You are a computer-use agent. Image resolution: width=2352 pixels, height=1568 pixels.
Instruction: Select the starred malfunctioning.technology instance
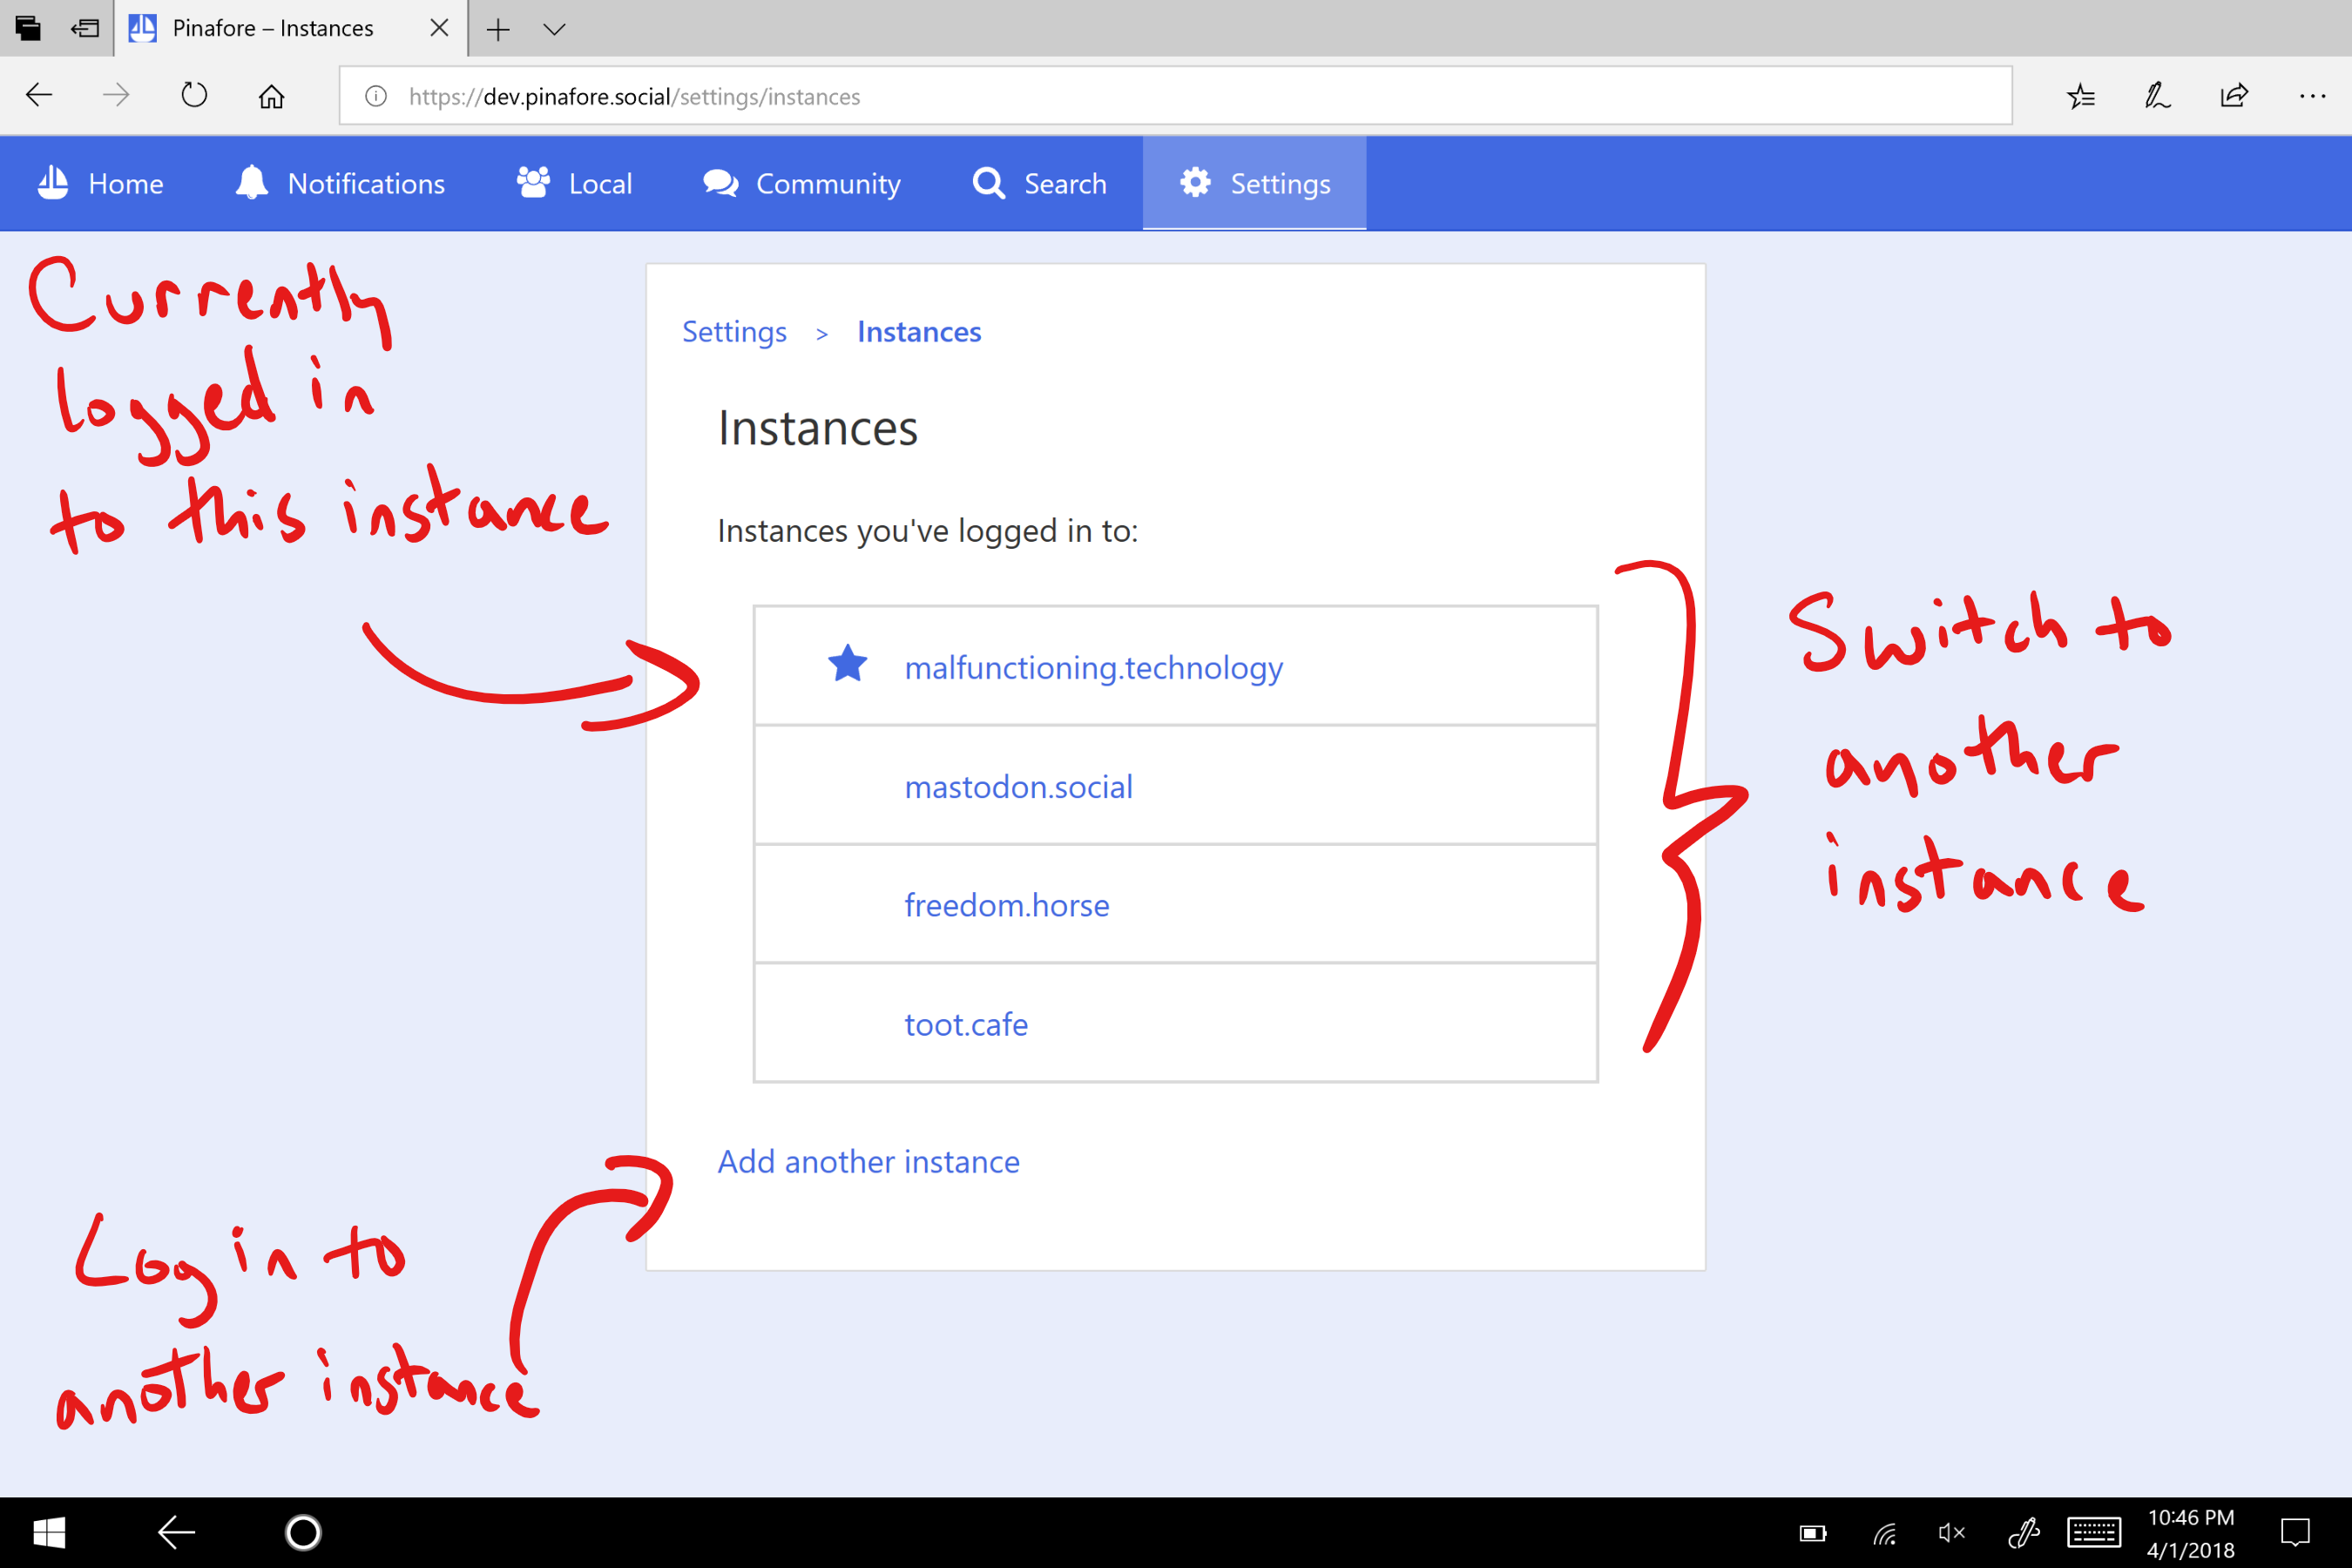pos(1093,667)
